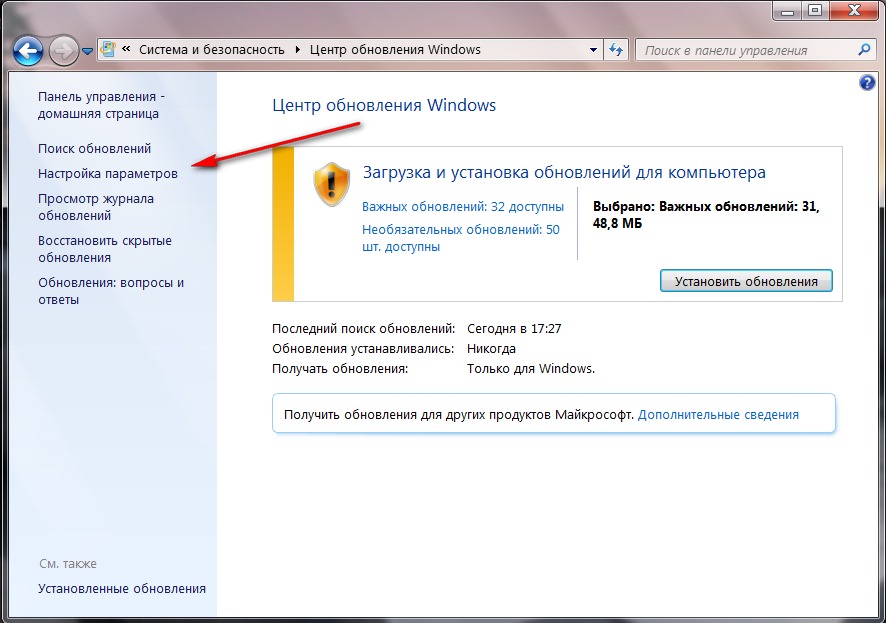Screen dimensions: 886x623
Task: Open 'Просмотр журнала обновлений'
Action: tap(96, 207)
